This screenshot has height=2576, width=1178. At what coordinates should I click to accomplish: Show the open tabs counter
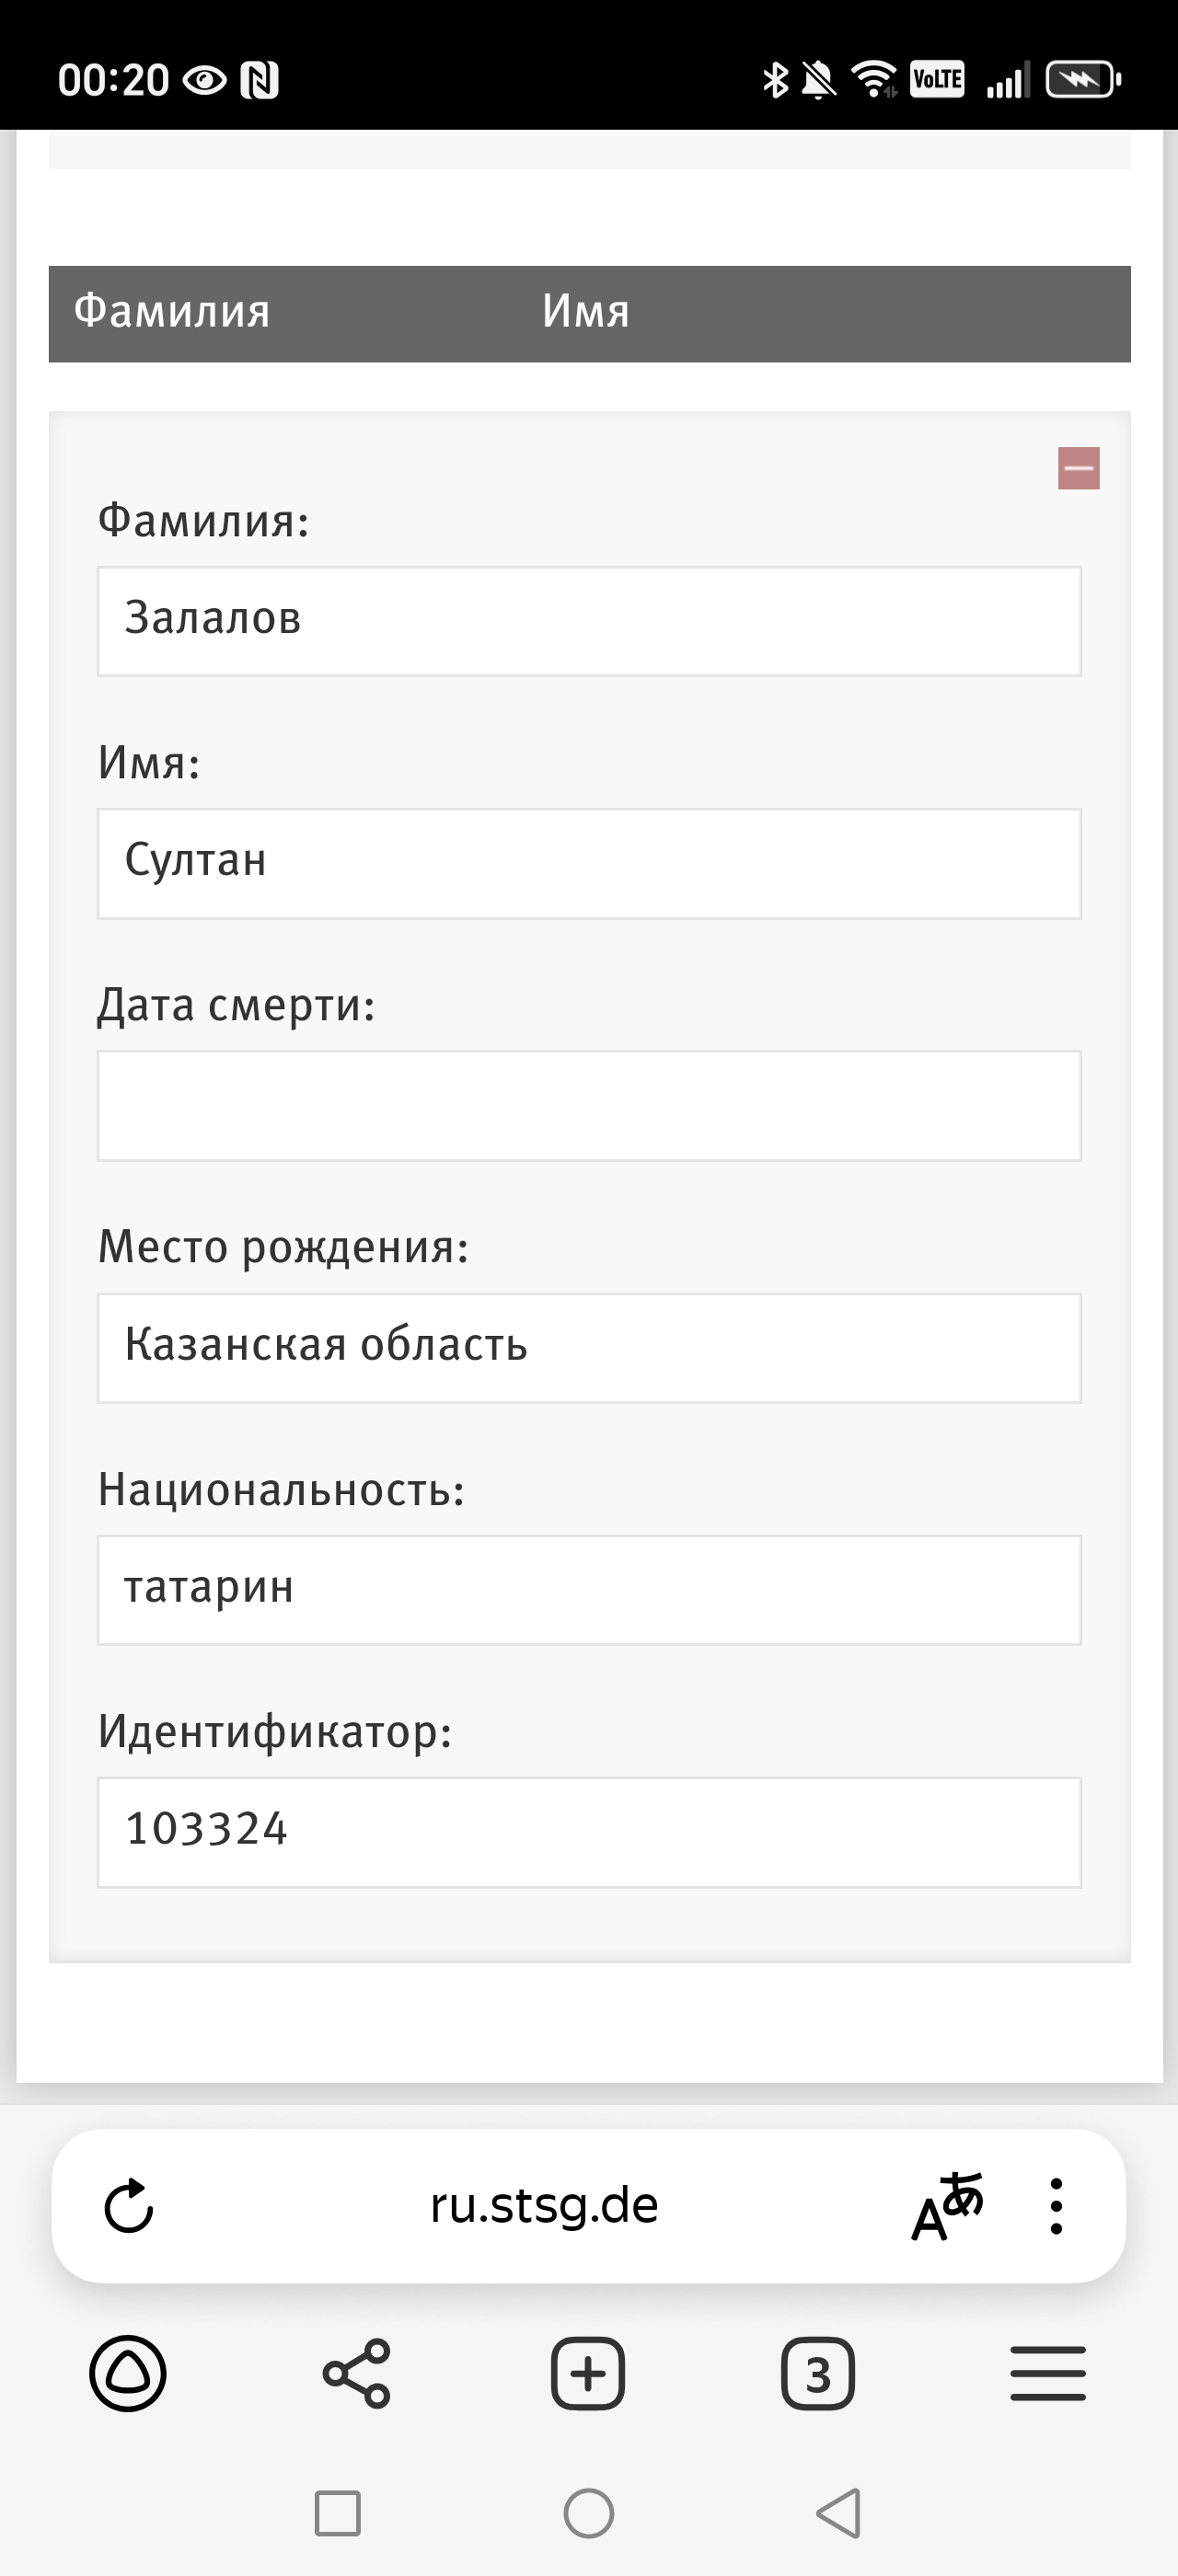tap(818, 2373)
